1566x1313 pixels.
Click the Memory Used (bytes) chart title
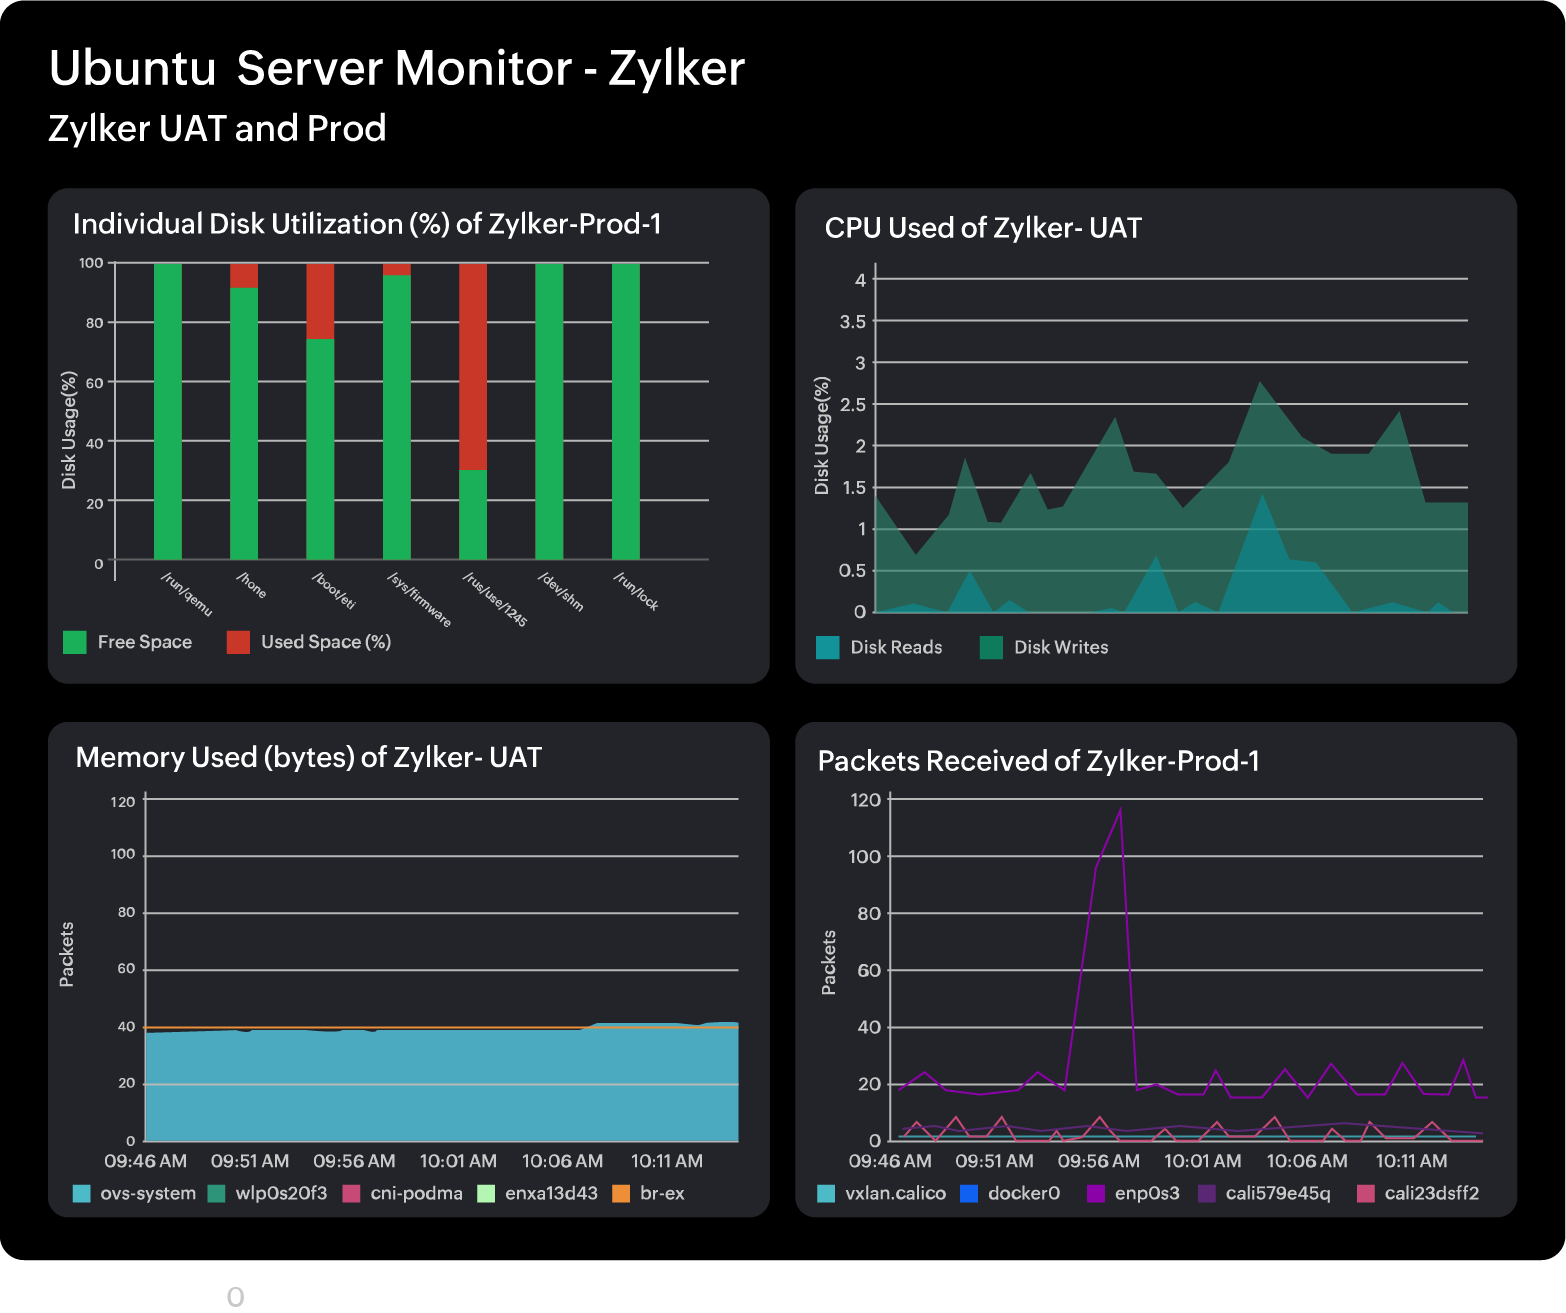[309, 758]
